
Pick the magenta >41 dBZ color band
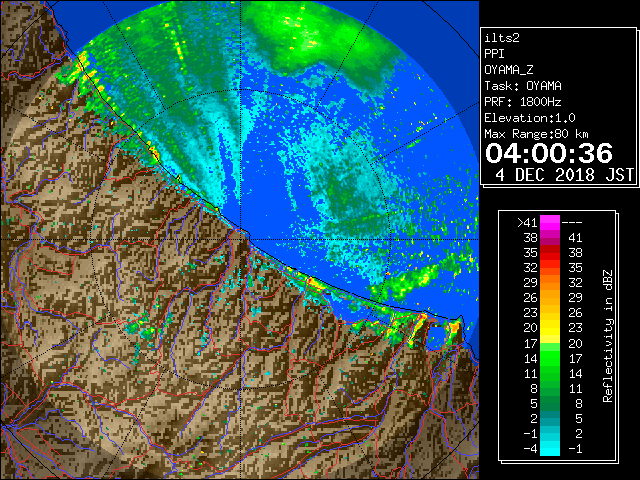(550, 222)
